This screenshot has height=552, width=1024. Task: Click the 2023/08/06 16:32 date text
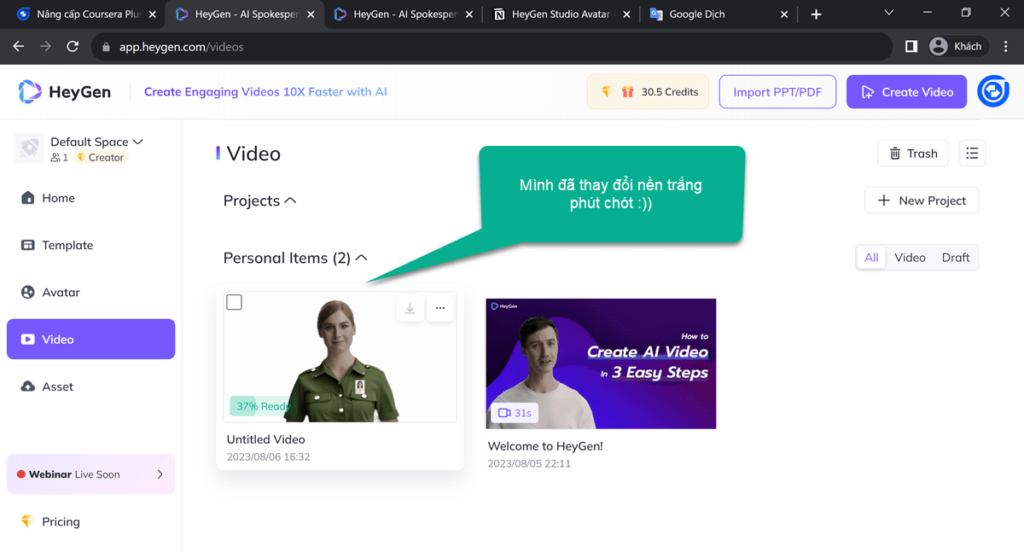[268, 457]
